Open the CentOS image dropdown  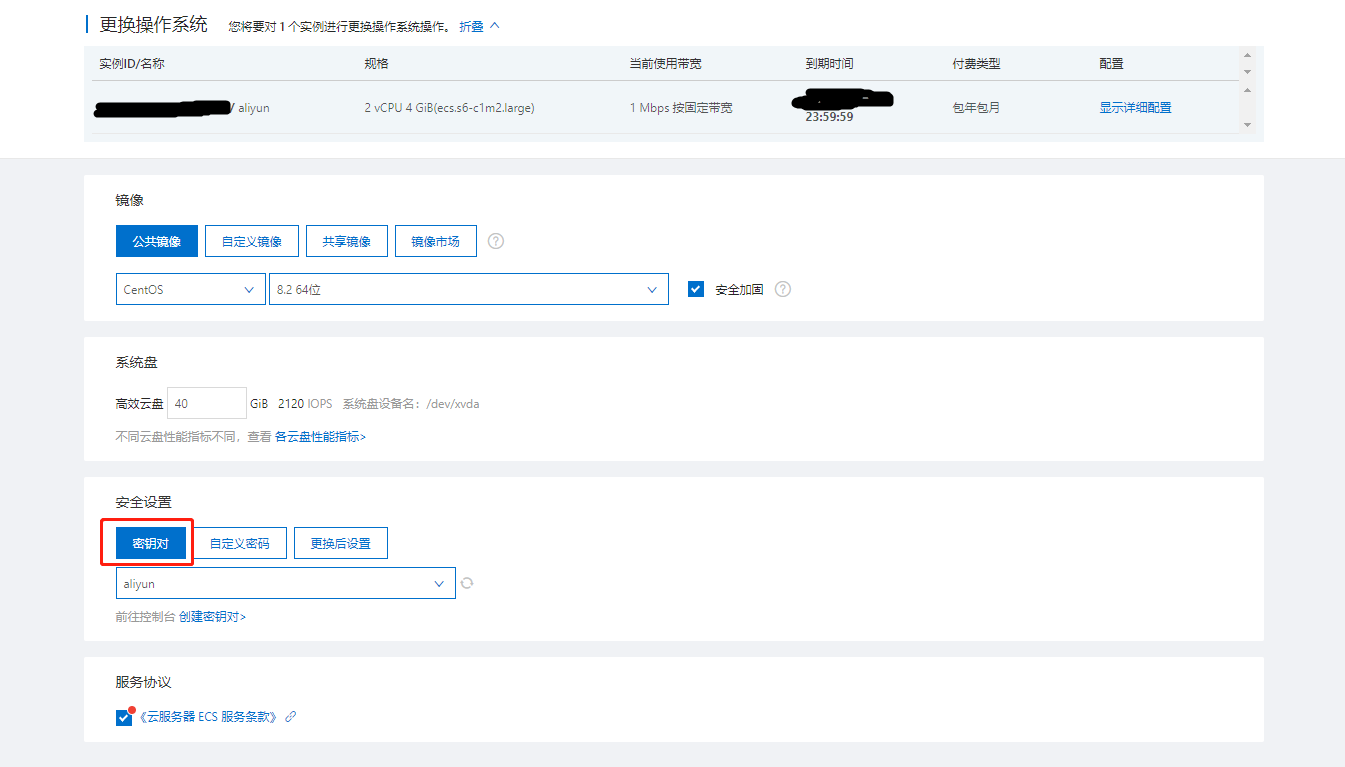click(x=191, y=289)
